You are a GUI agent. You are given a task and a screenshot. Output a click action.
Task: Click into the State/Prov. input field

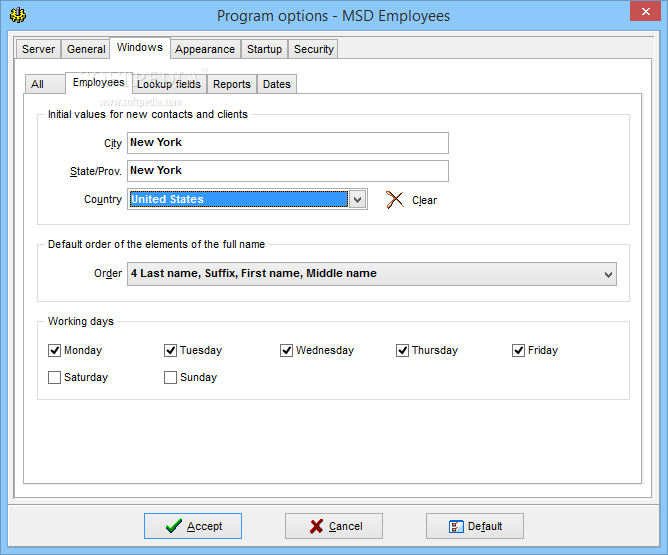(x=288, y=171)
